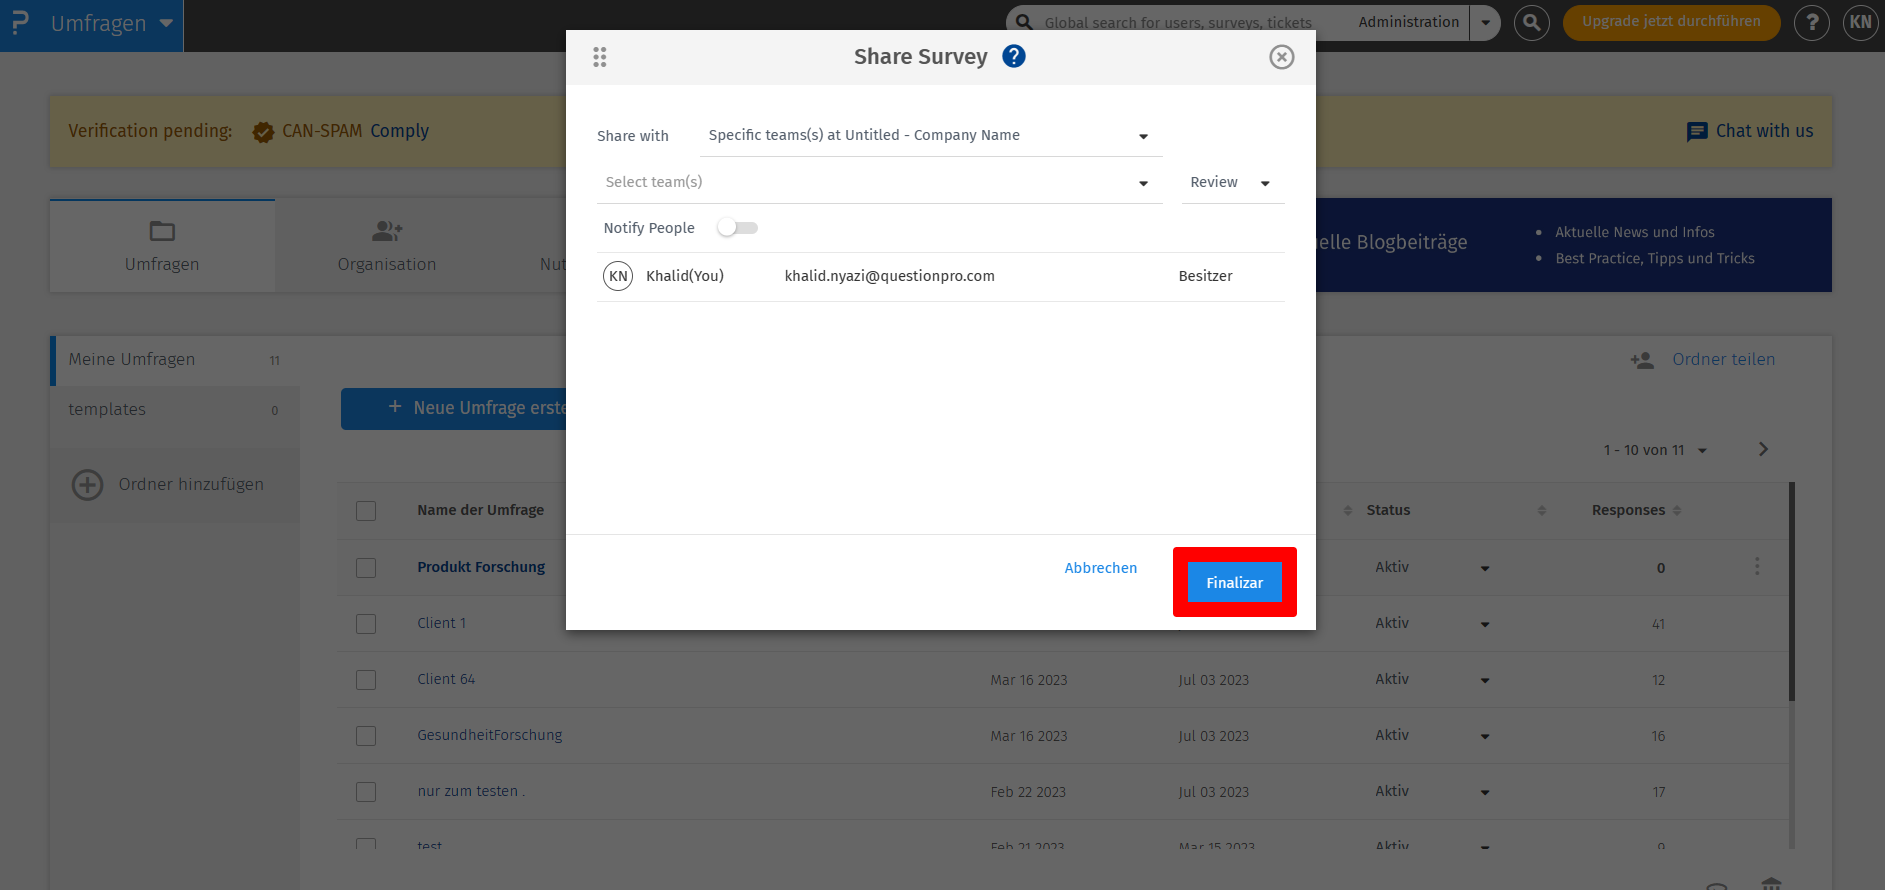
Task: Click the Organisation people icon
Action: (387, 231)
